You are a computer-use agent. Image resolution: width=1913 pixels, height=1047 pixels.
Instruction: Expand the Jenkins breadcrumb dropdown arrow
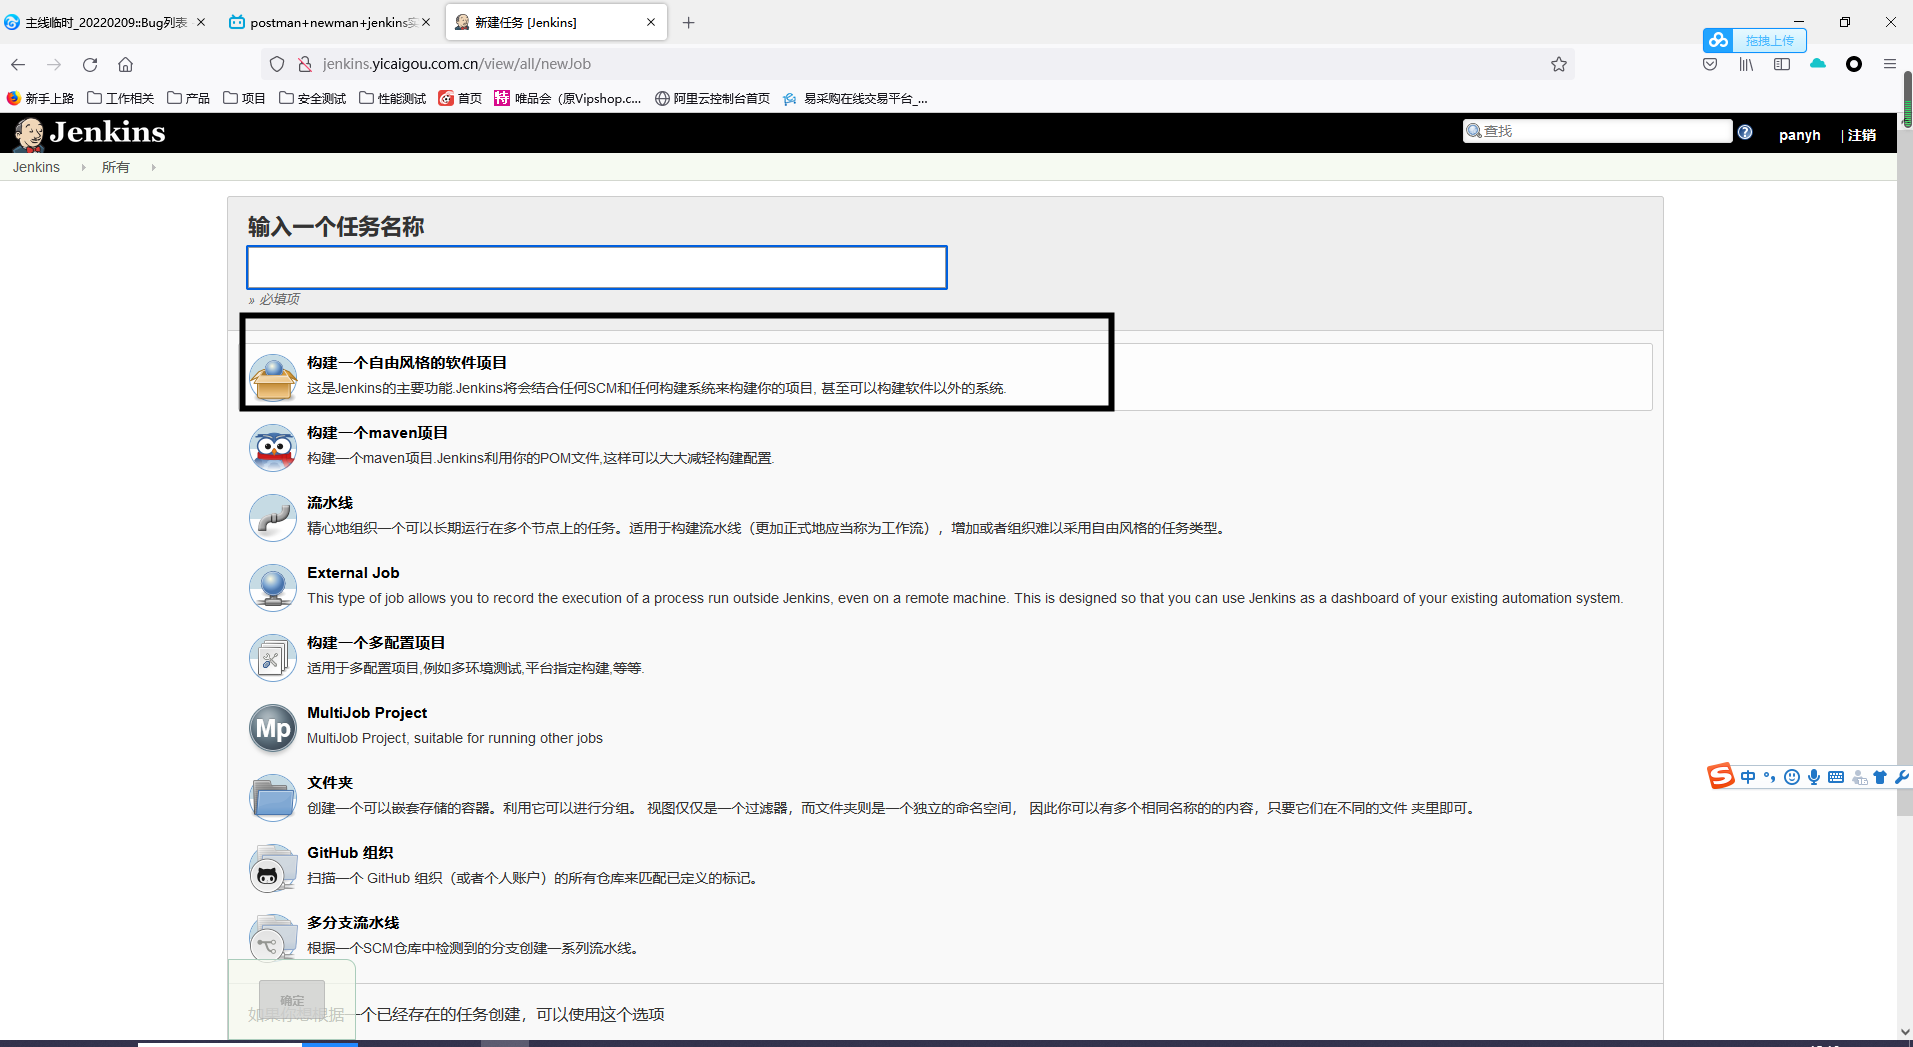(83, 168)
